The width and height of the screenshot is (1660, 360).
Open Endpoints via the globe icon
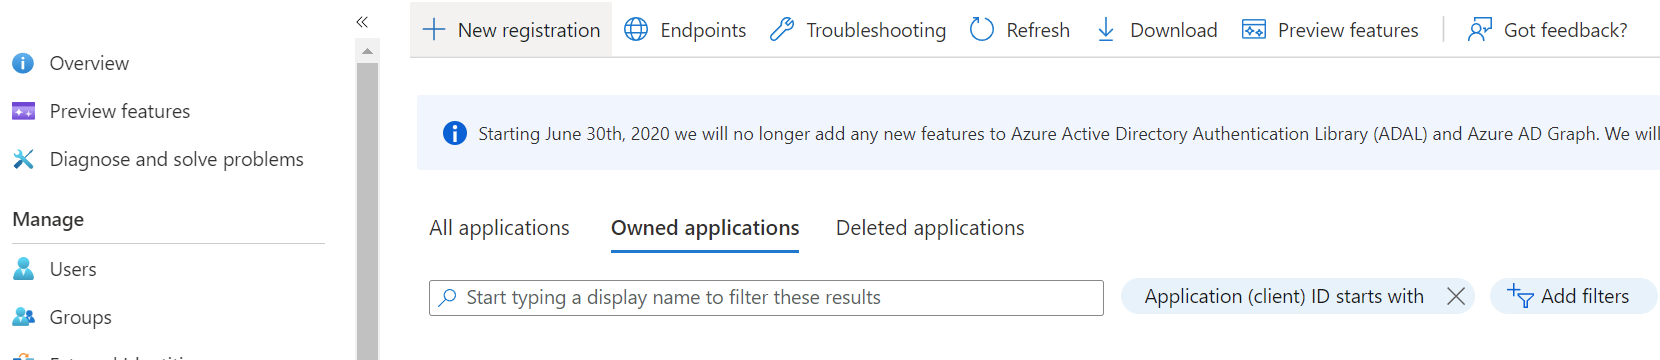(x=636, y=30)
